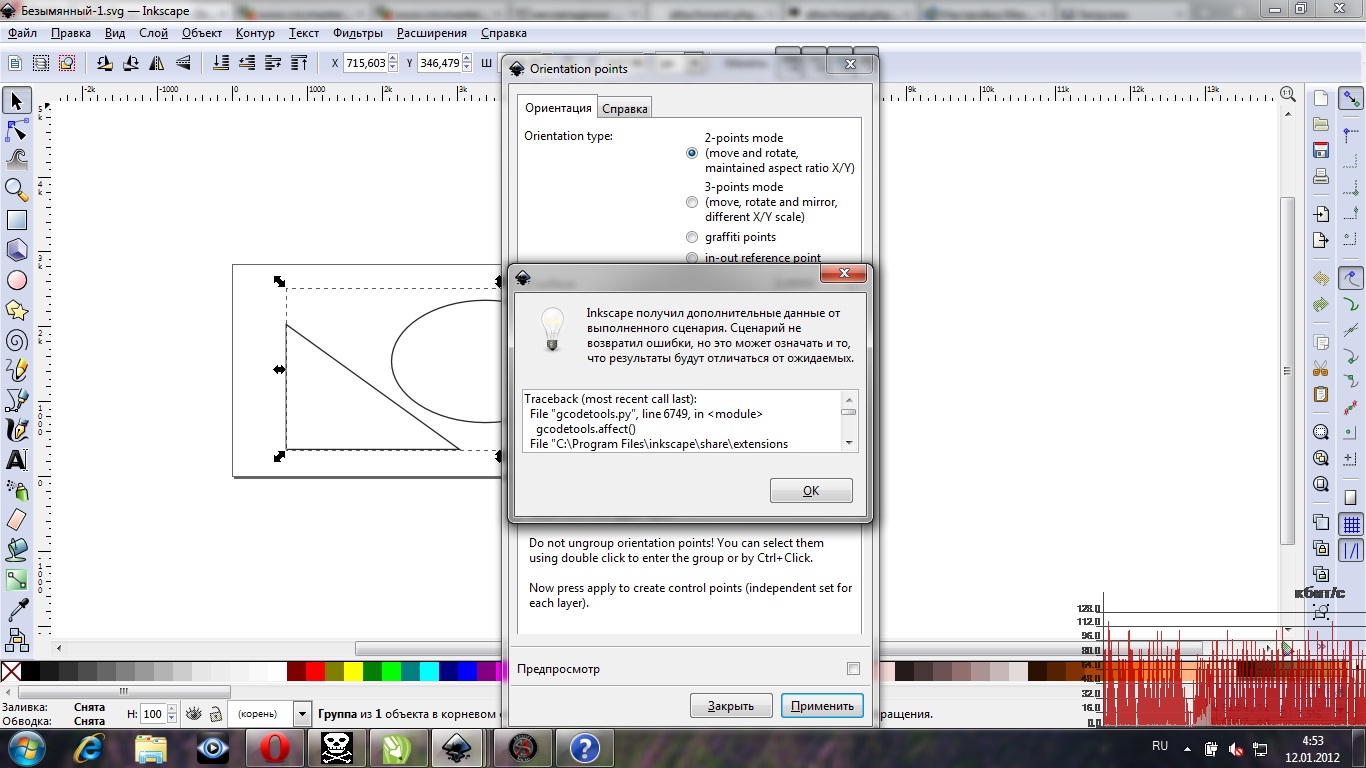This screenshot has width=1366, height=768.
Task: Click the X coordinate input field
Action: click(365, 63)
